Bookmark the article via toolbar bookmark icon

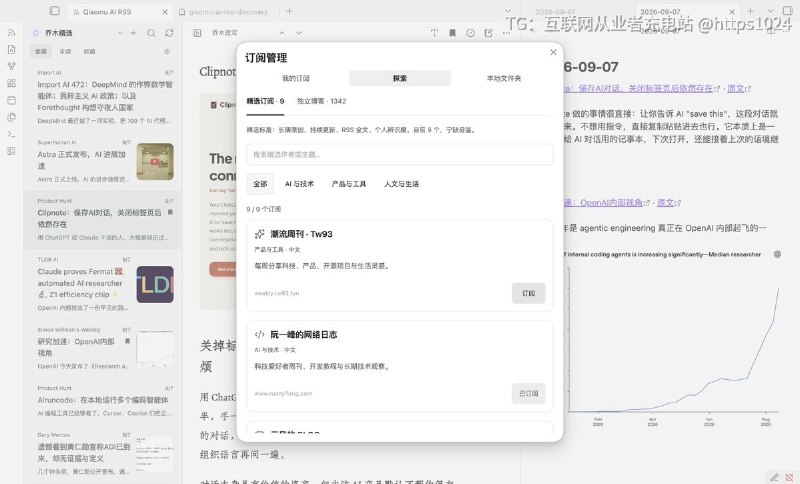click(x=452, y=33)
